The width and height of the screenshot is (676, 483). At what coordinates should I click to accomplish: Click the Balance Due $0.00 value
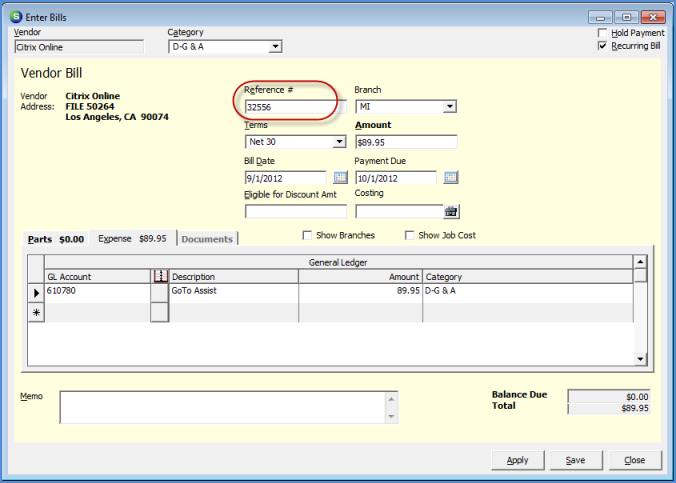[609, 396]
